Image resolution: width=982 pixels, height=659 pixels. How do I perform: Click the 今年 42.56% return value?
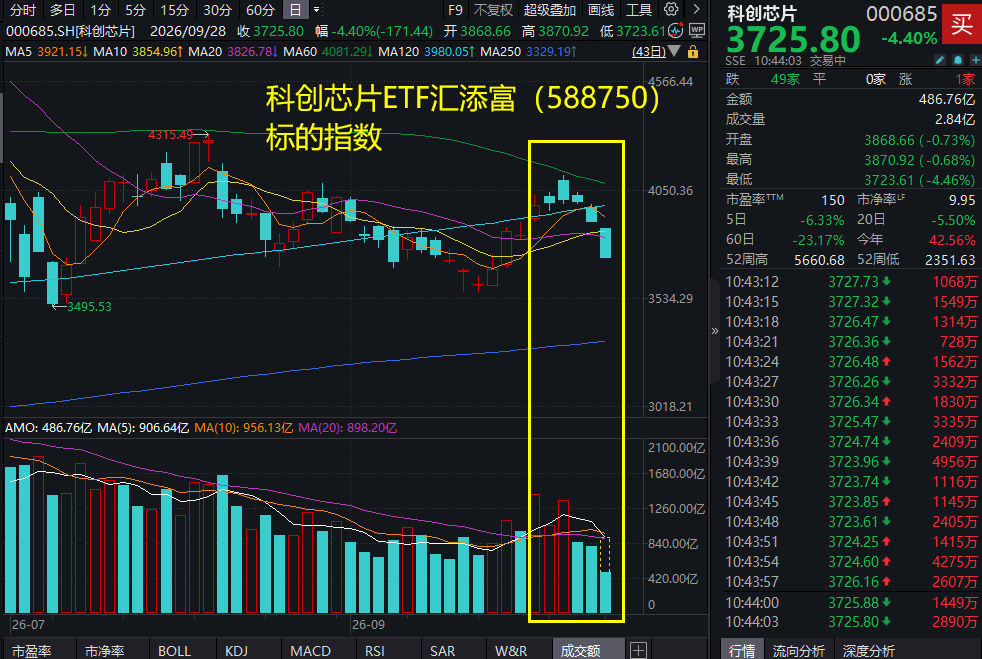[x=951, y=239]
